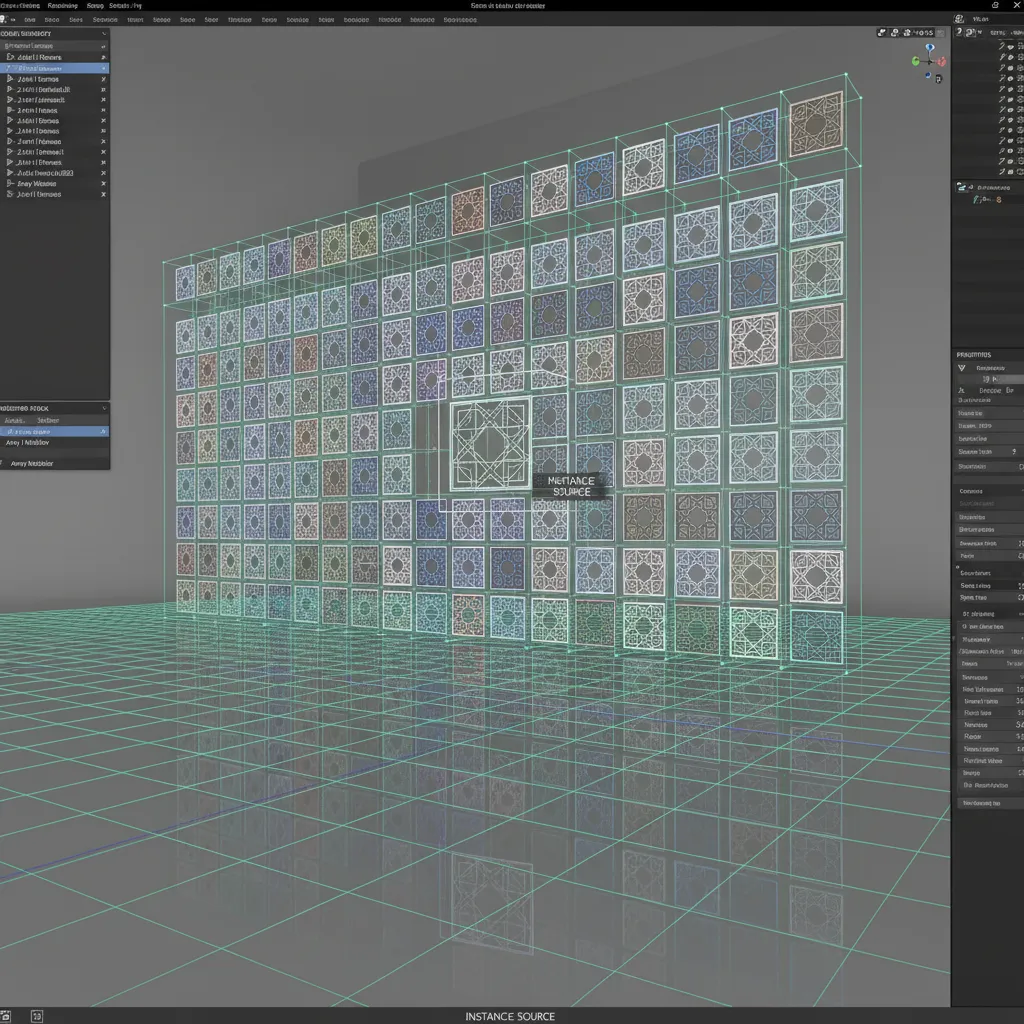This screenshot has width=1024, height=1024.
Task: Select the highlighted instance tile in the 3D viewport
Action: coord(487,443)
